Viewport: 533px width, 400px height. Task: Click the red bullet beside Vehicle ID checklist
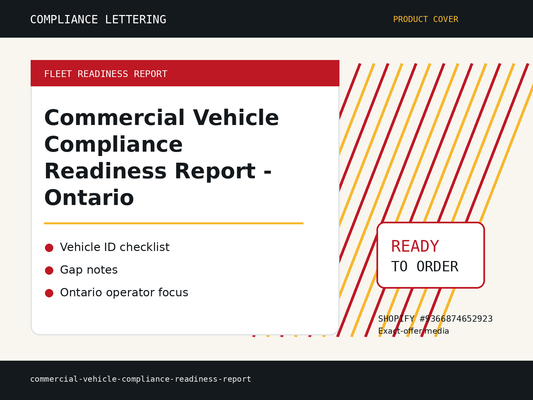coord(49,248)
